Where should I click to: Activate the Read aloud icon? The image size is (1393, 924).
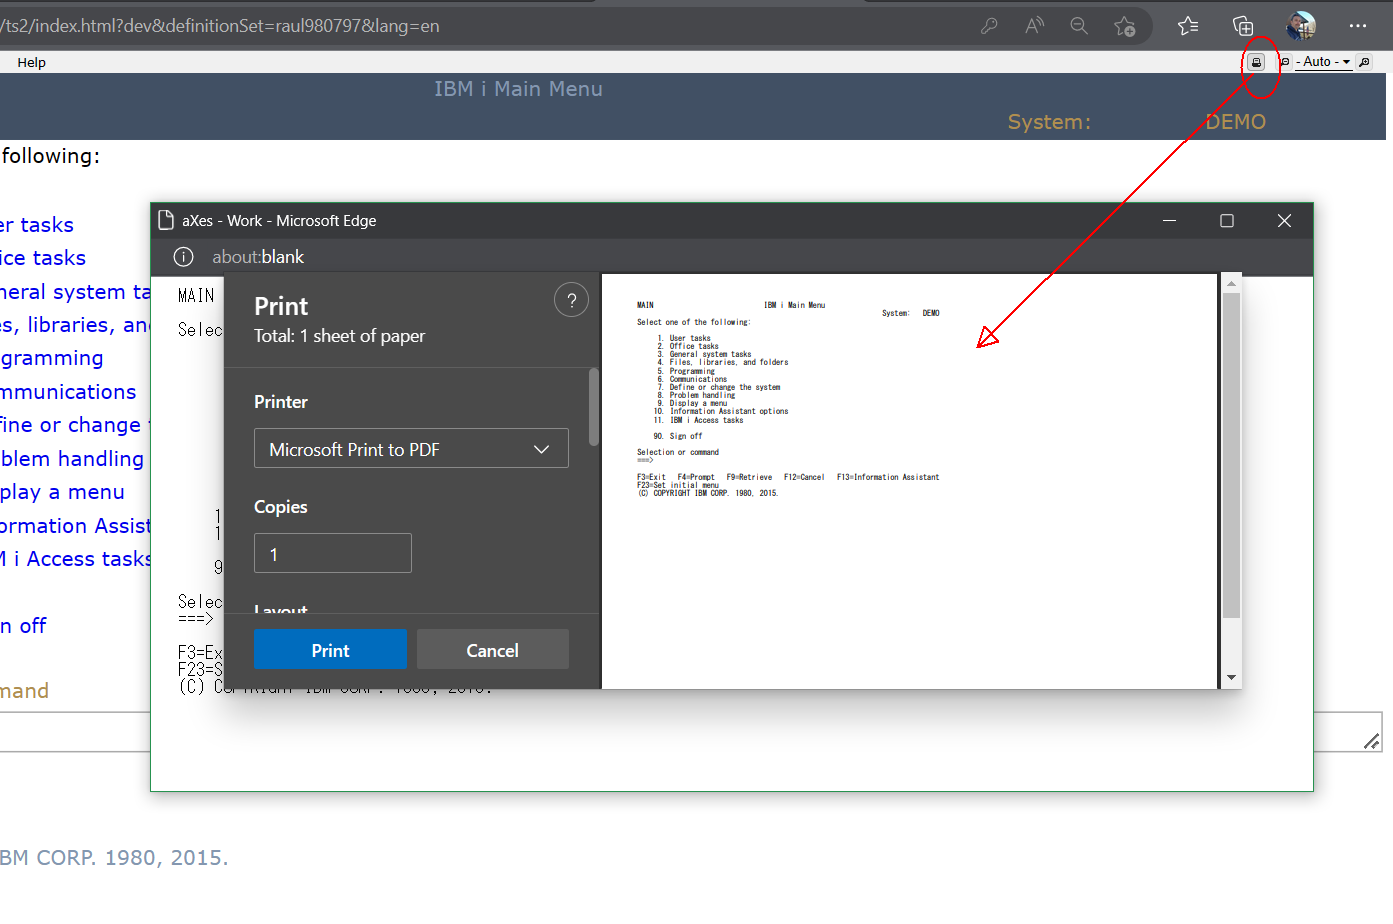coord(1034,26)
